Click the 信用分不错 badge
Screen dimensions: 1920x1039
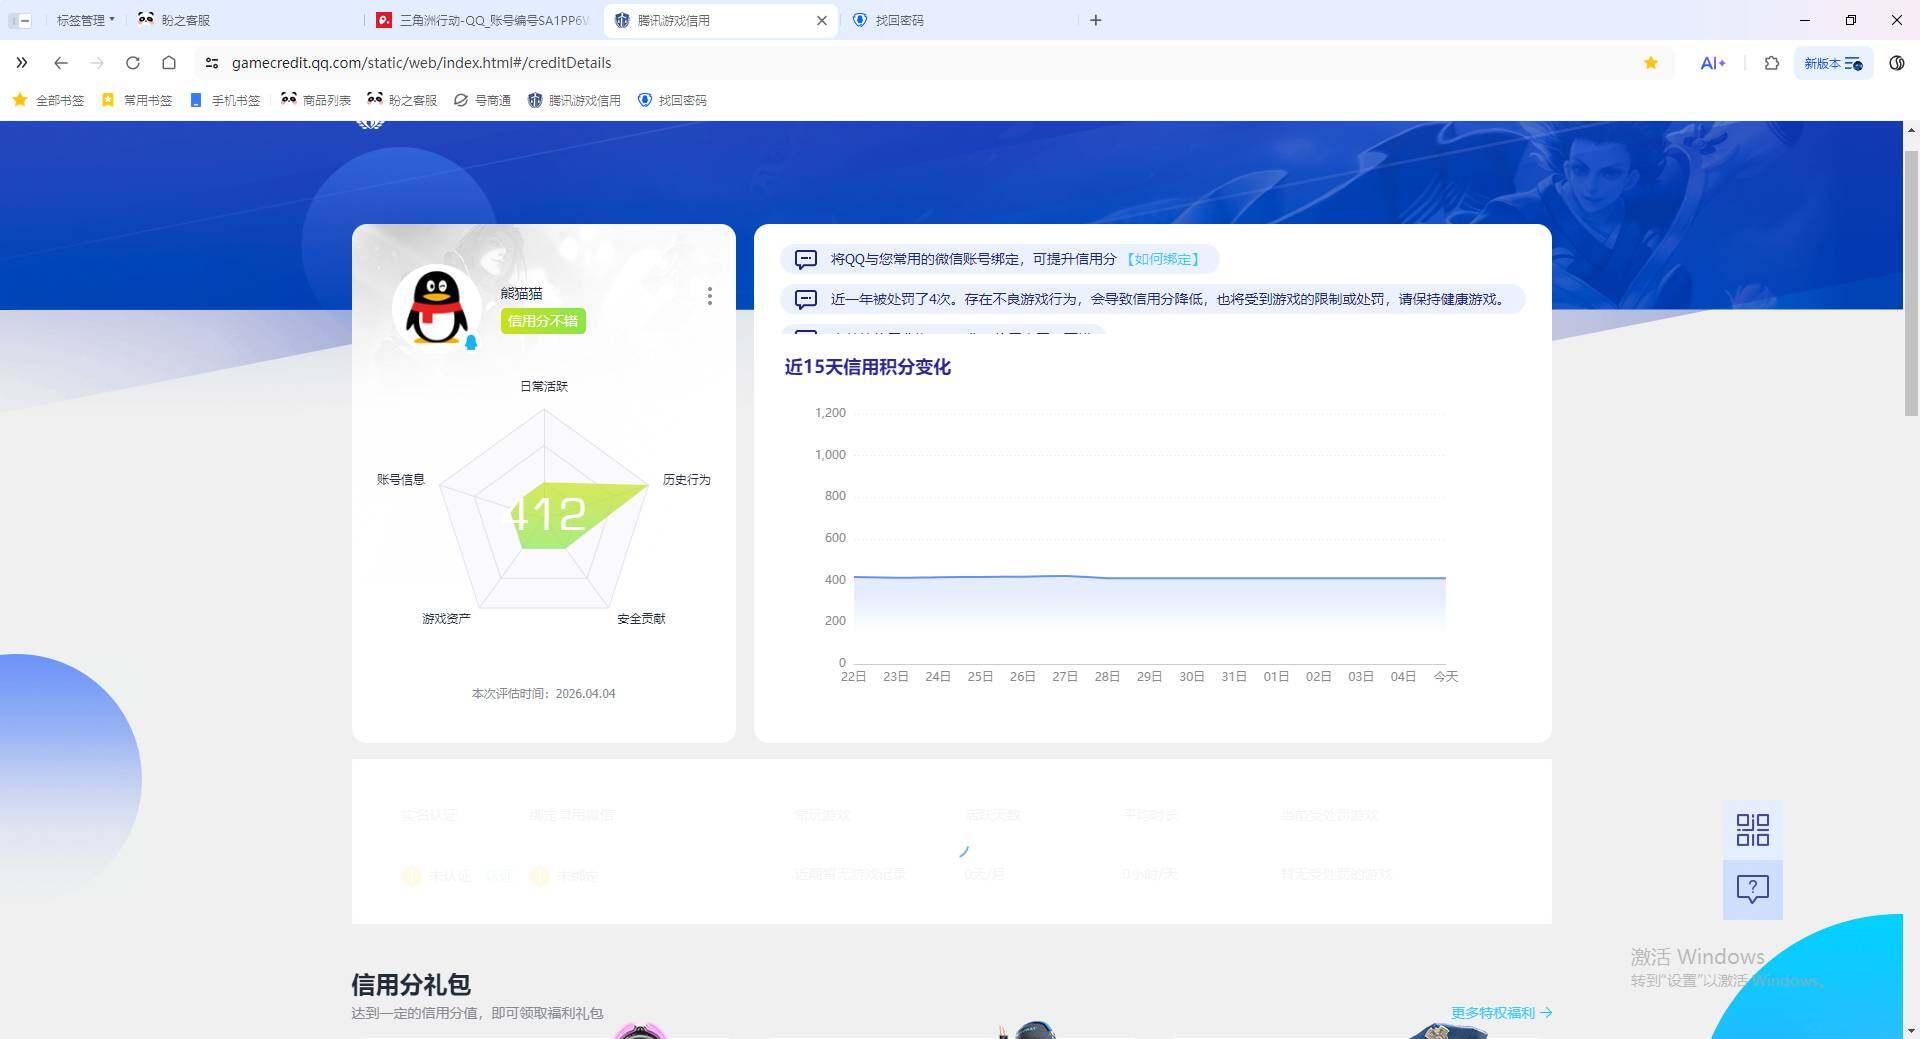[543, 321]
